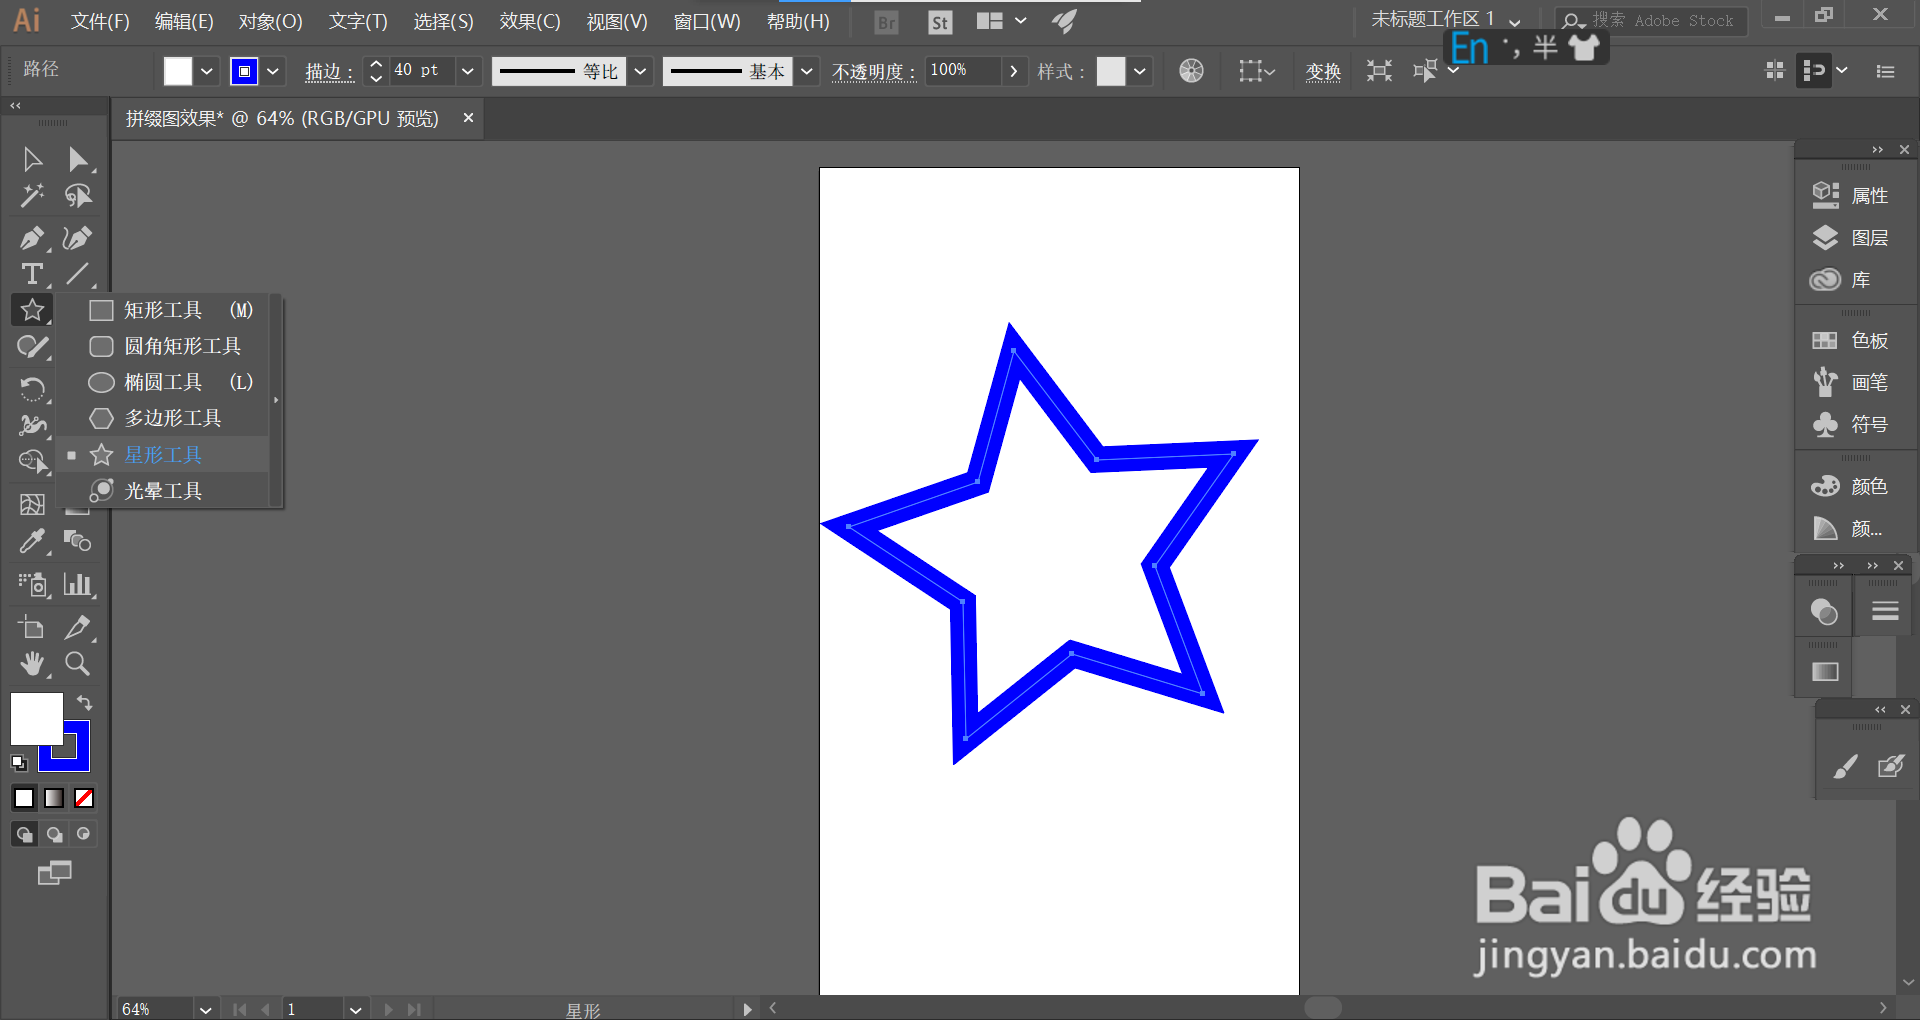Open zoom level dropdown 64%
The height and width of the screenshot is (1020, 1920).
[205, 1009]
